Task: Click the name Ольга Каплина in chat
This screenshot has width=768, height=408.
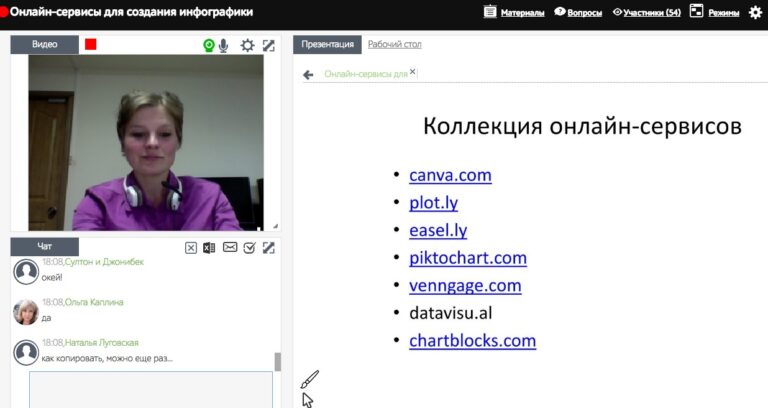Action: point(94,302)
